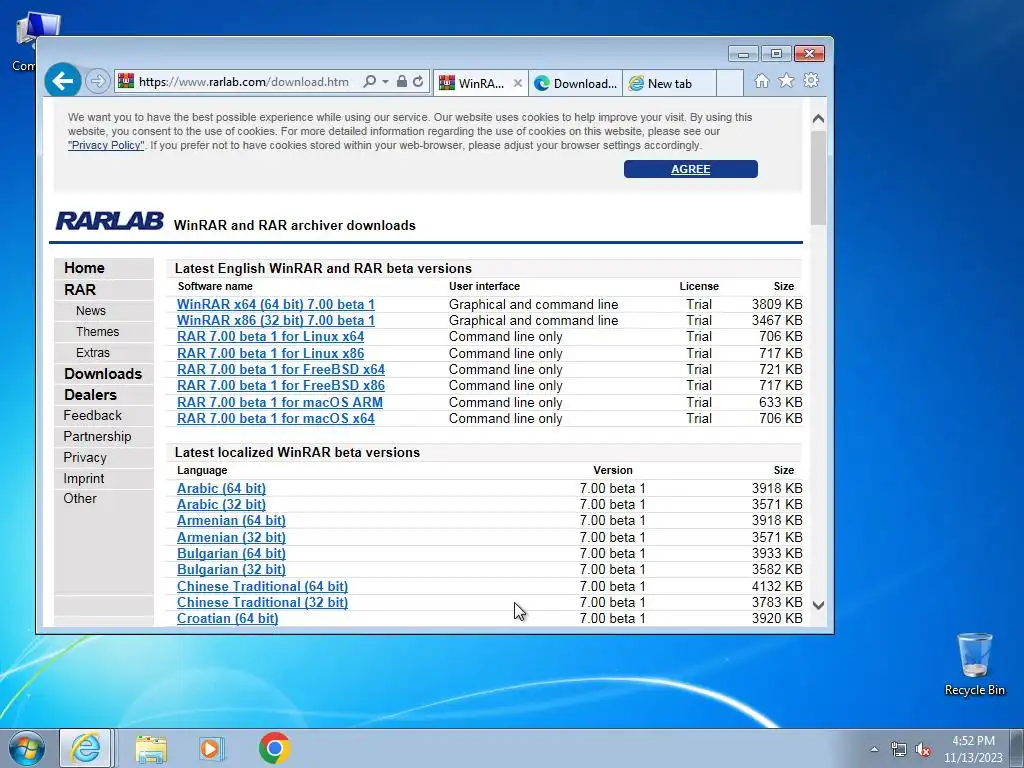Open Home in the sidebar
Viewport: 1024px width, 768px height.
[x=84, y=268]
